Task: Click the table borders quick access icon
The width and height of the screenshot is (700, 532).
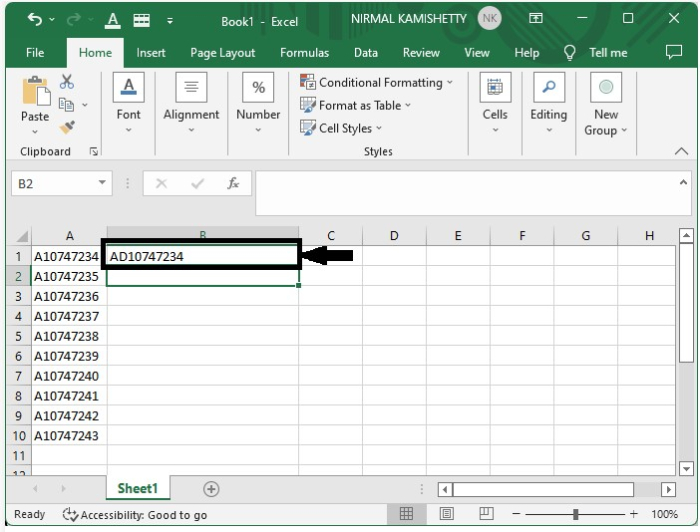Action: [142, 20]
